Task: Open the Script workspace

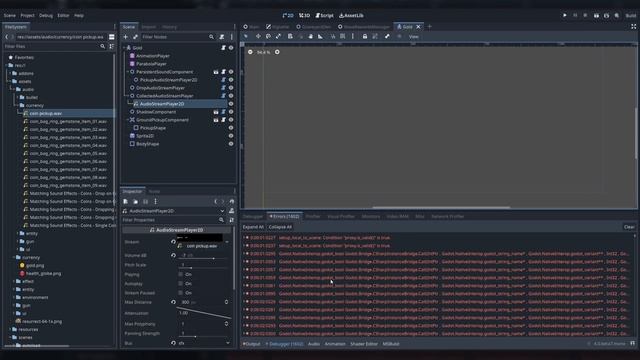Action: pos(324,16)
